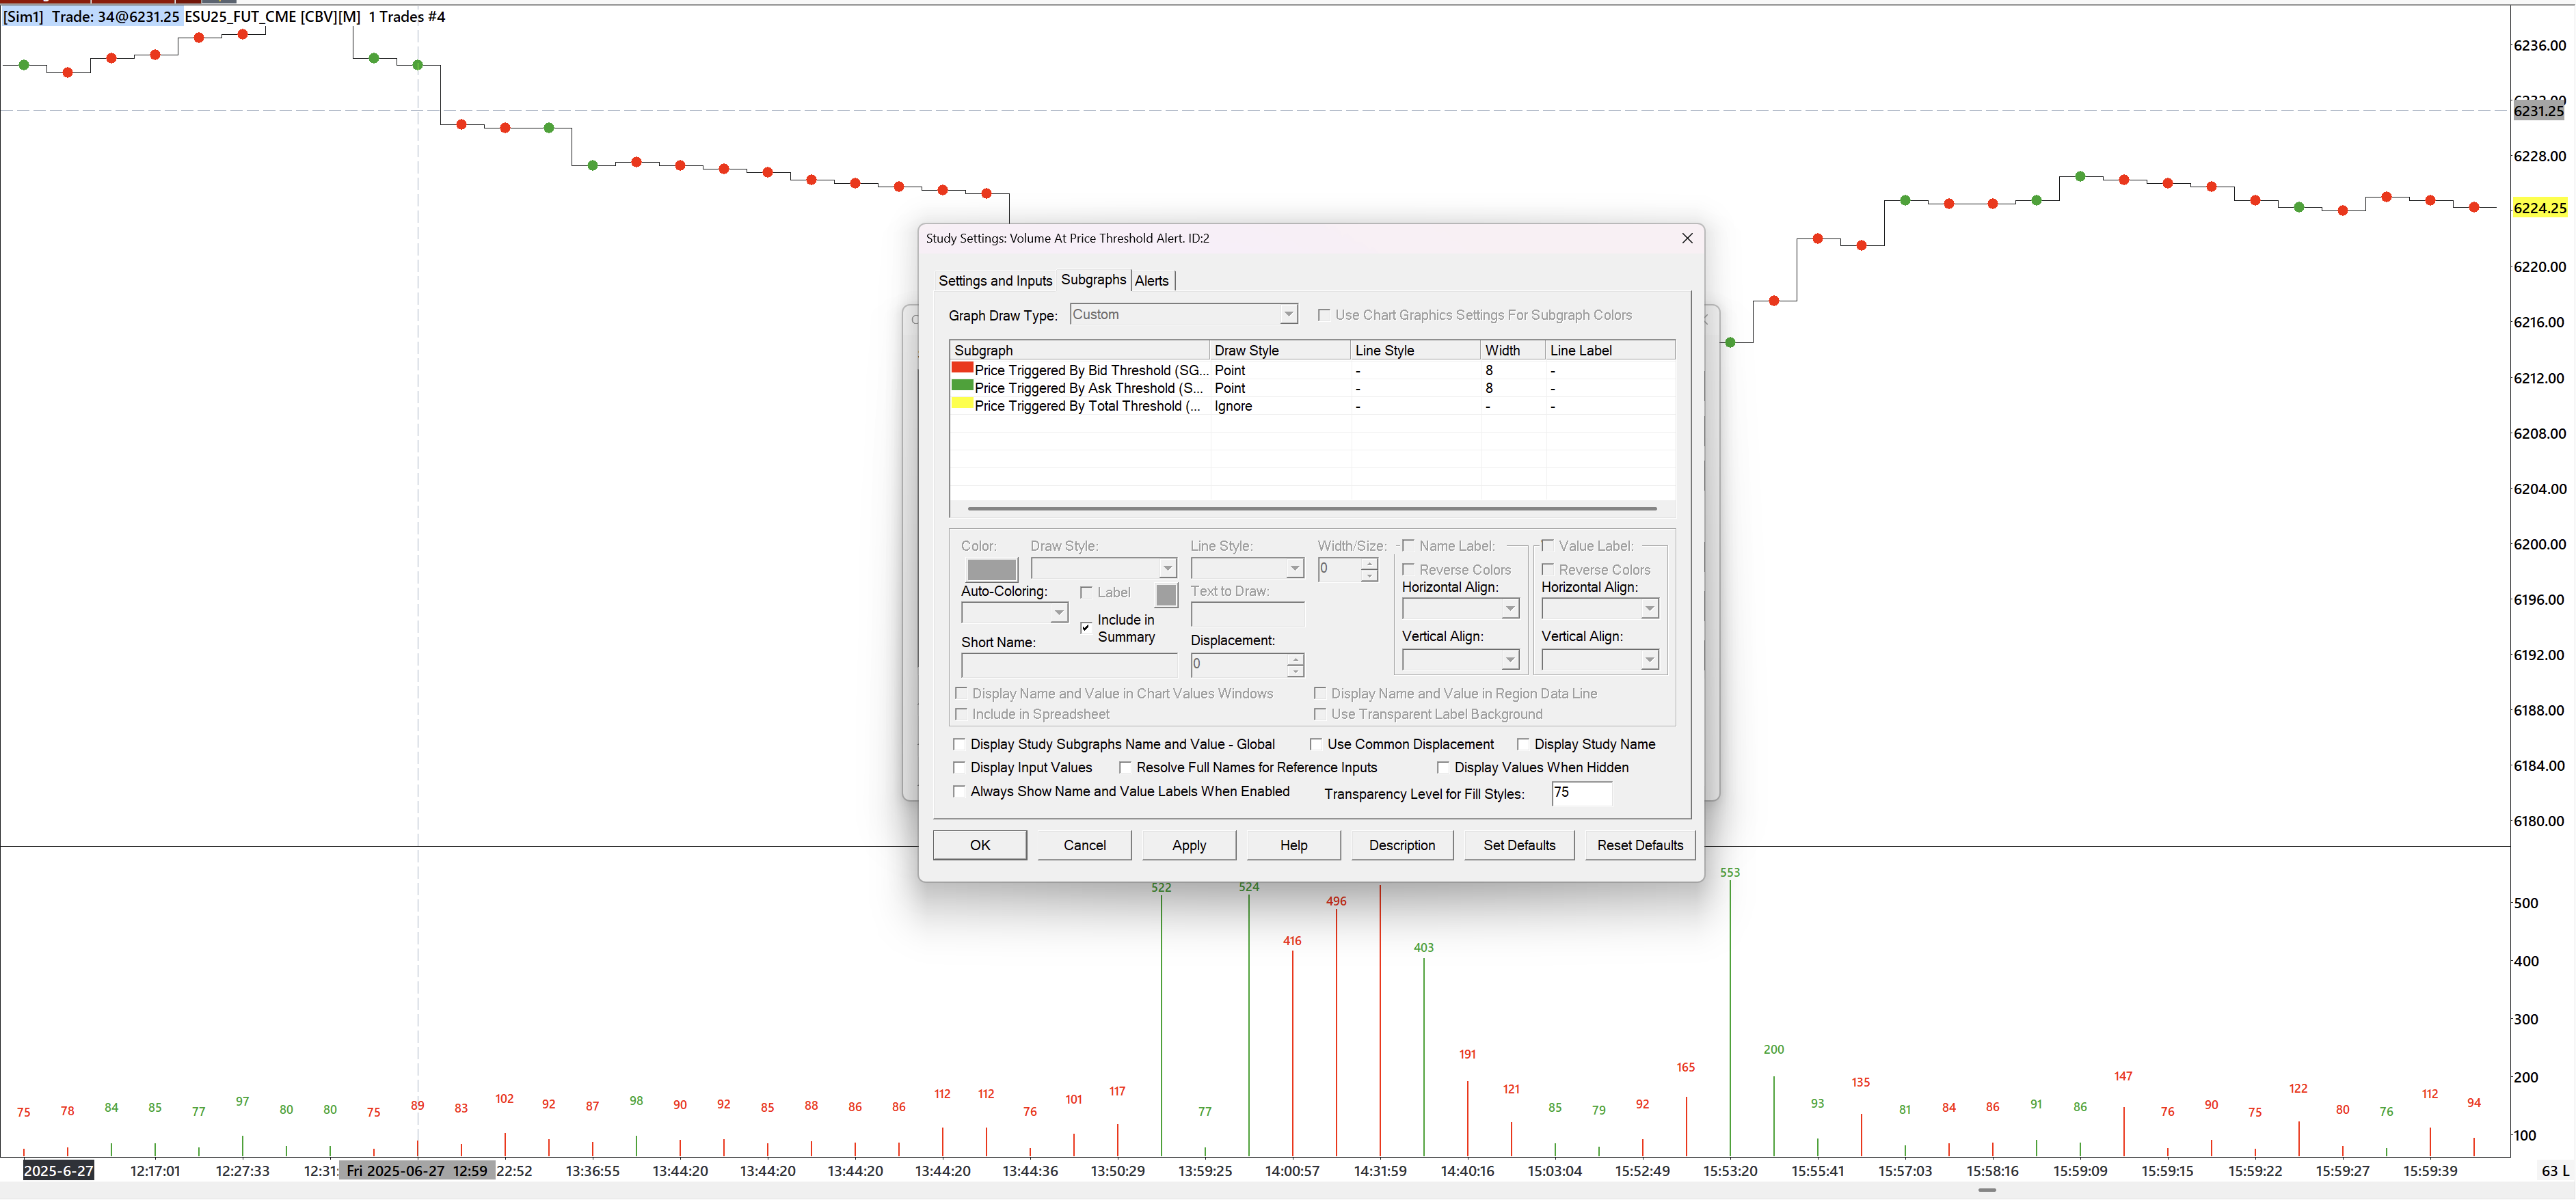Click the Displacement spinner up arrow
This screenshot has height=1200, width=2576.
tap(1295, 659)
